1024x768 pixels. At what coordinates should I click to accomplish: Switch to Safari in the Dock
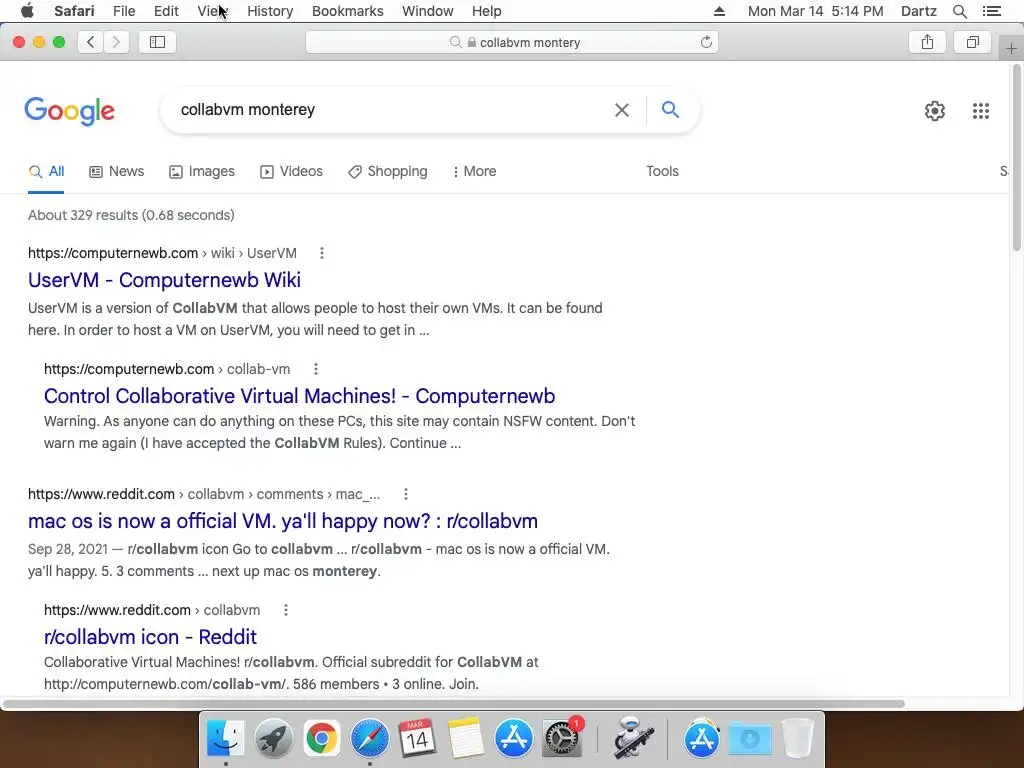pos(370,739)
